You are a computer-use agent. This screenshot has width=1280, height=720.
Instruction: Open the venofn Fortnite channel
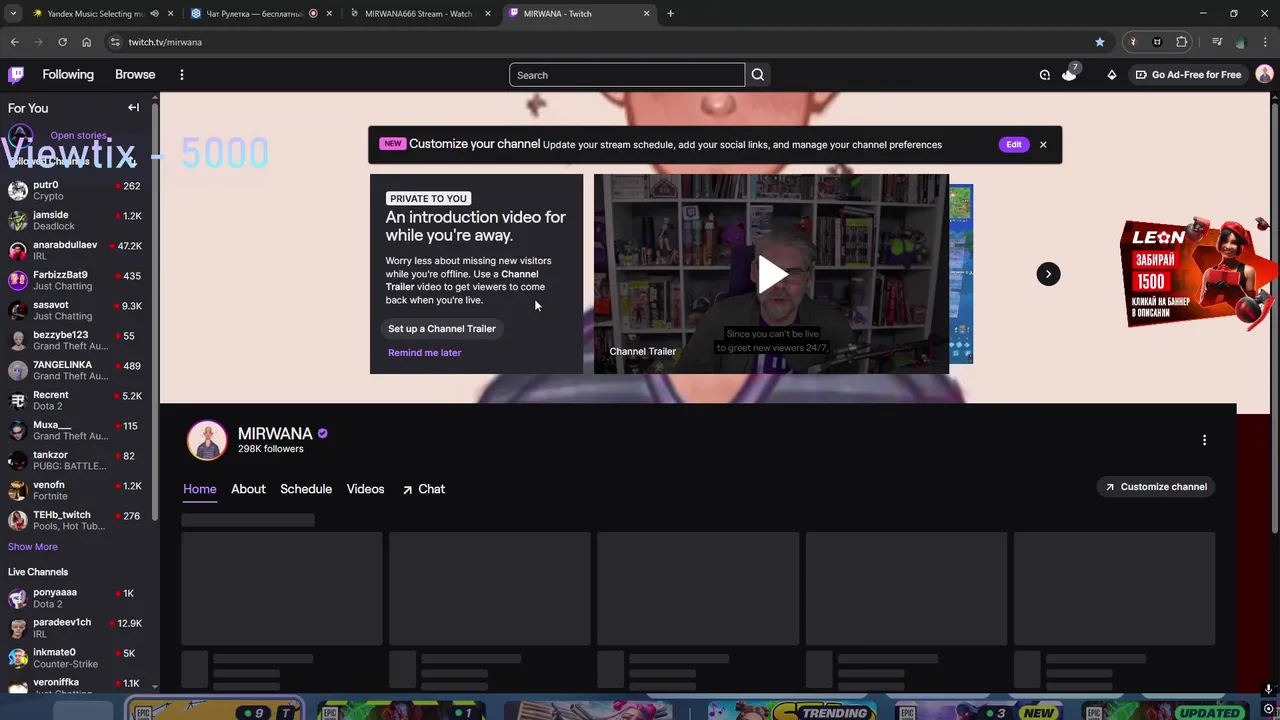(x=75, y=490)
